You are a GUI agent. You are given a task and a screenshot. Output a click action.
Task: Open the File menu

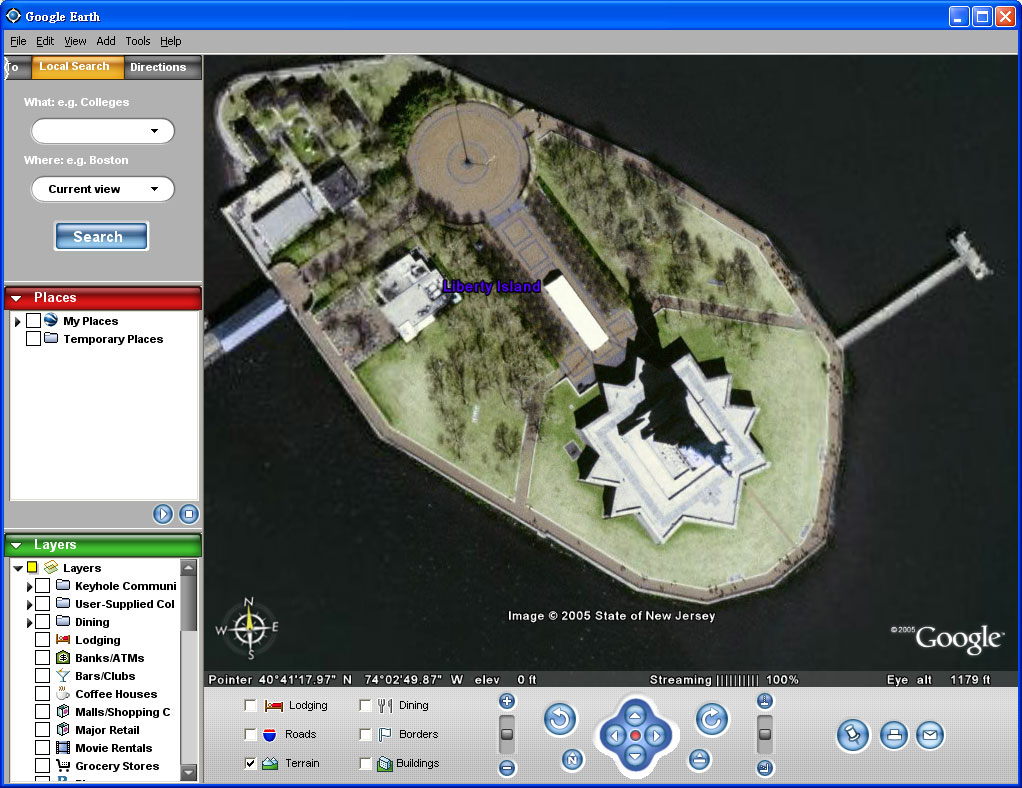(18, 41)
